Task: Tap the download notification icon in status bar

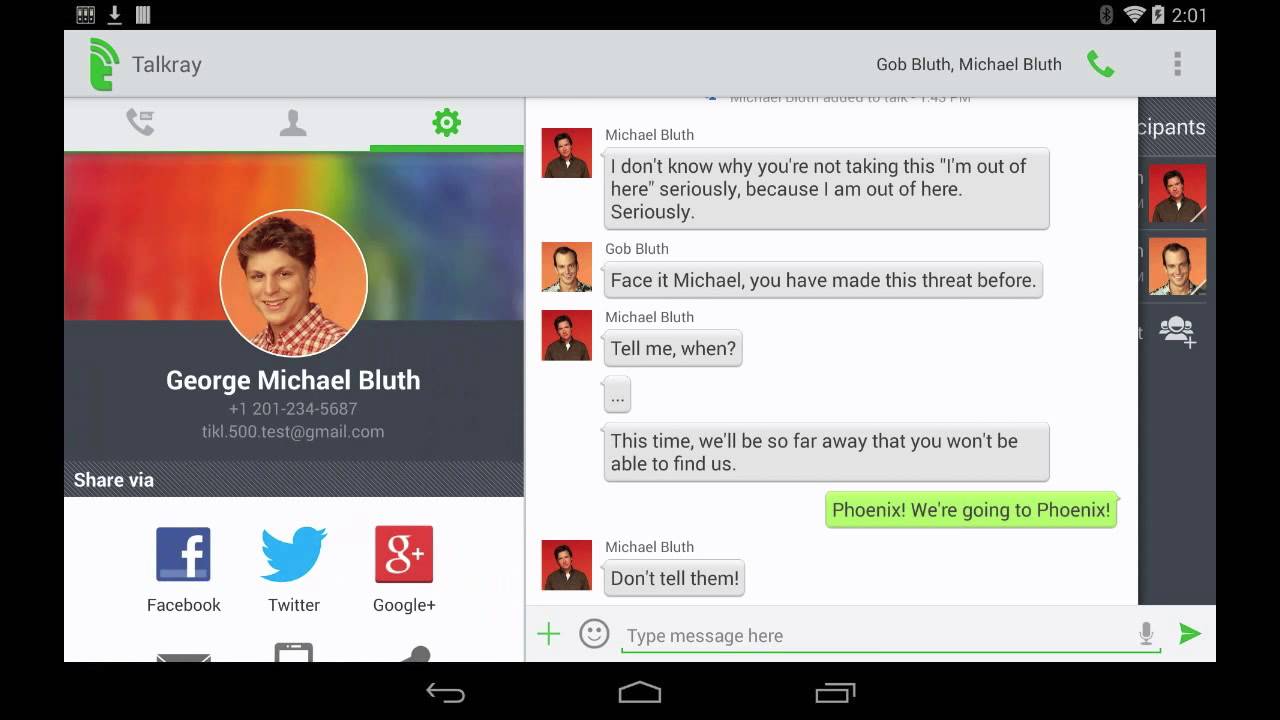Action: click(114, 15)
